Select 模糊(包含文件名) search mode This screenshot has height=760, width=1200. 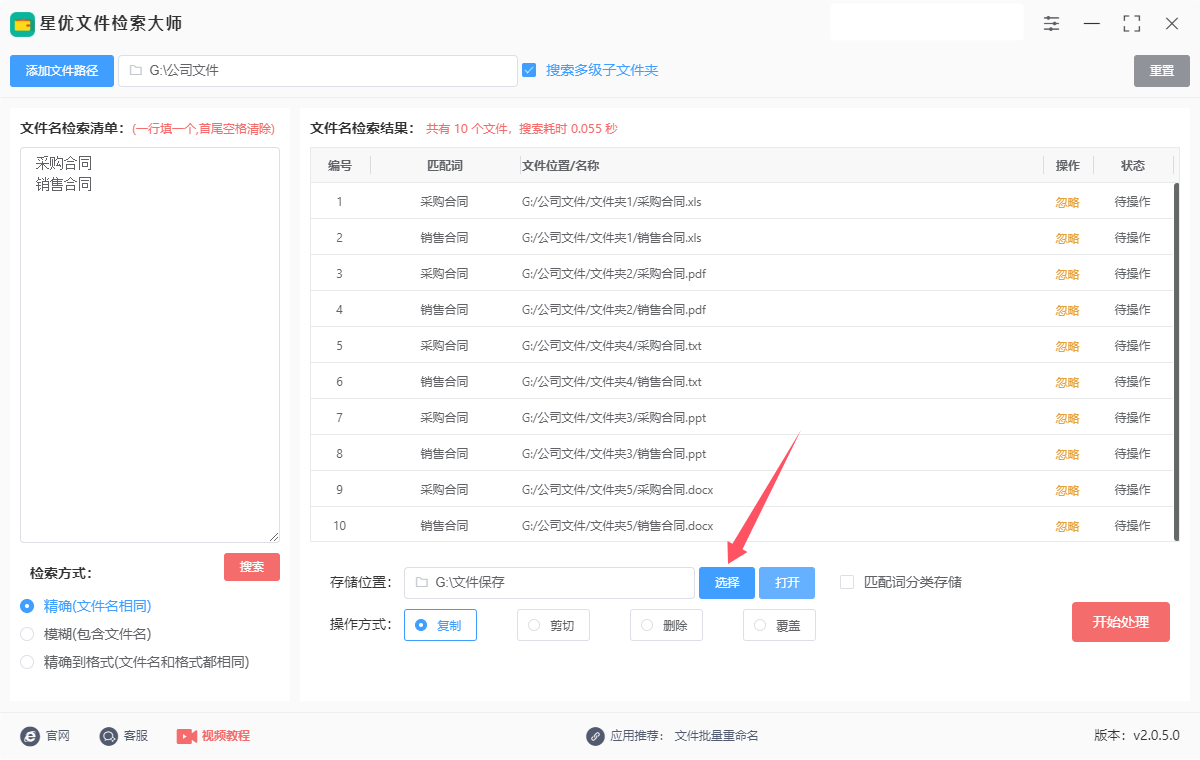point(27,634)
